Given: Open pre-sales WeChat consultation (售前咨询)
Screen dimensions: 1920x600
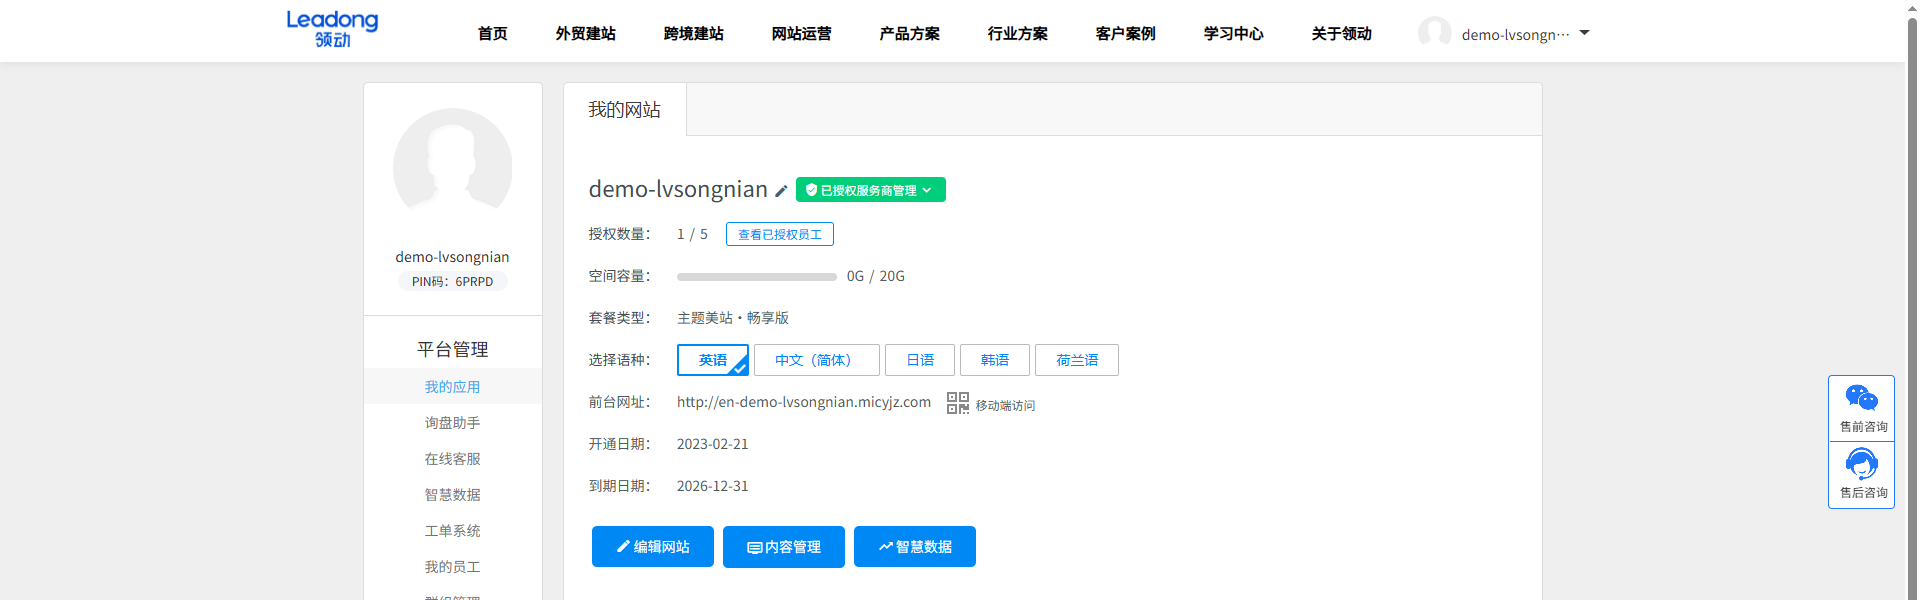Looking at the screenshot, I should pos(1861,408).
